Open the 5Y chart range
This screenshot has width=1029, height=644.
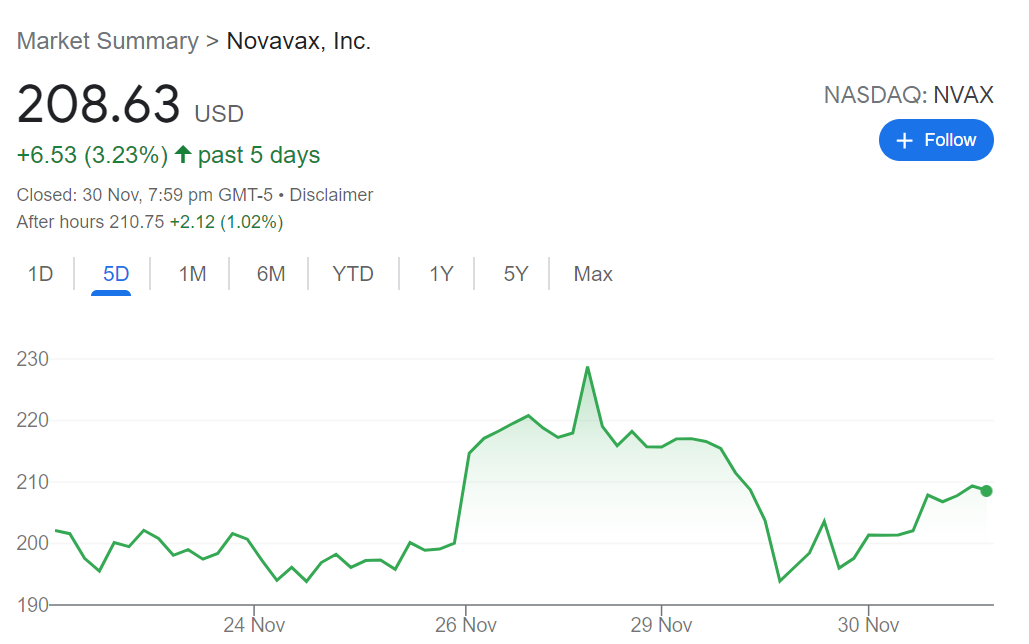(515, 274)
